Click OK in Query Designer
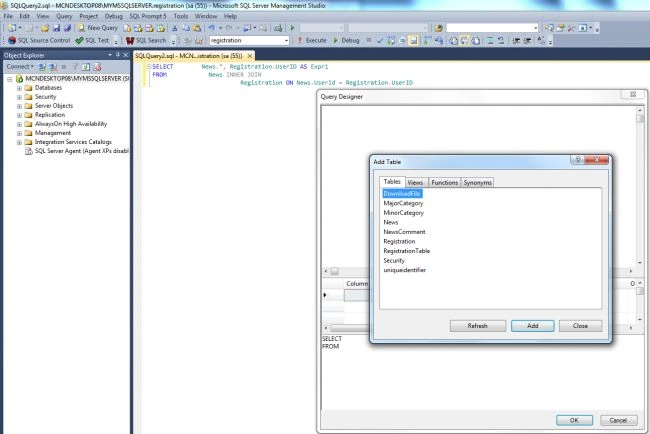Screen dimensions: 650x434 coord(574,420)
